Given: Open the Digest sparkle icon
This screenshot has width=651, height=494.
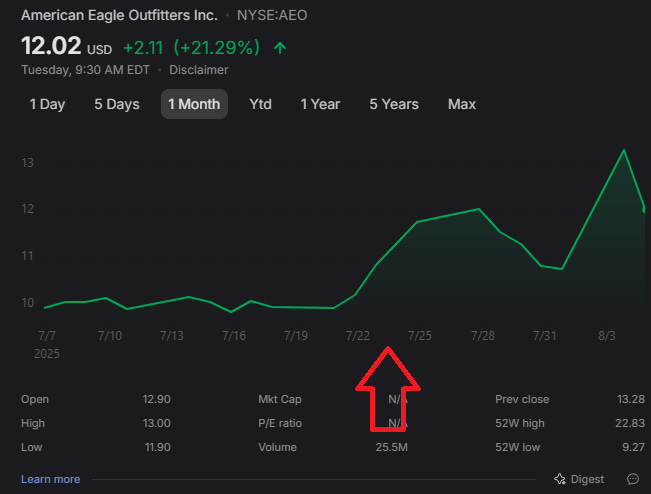Looking at the screenshot, I should [x=560, y=479].
